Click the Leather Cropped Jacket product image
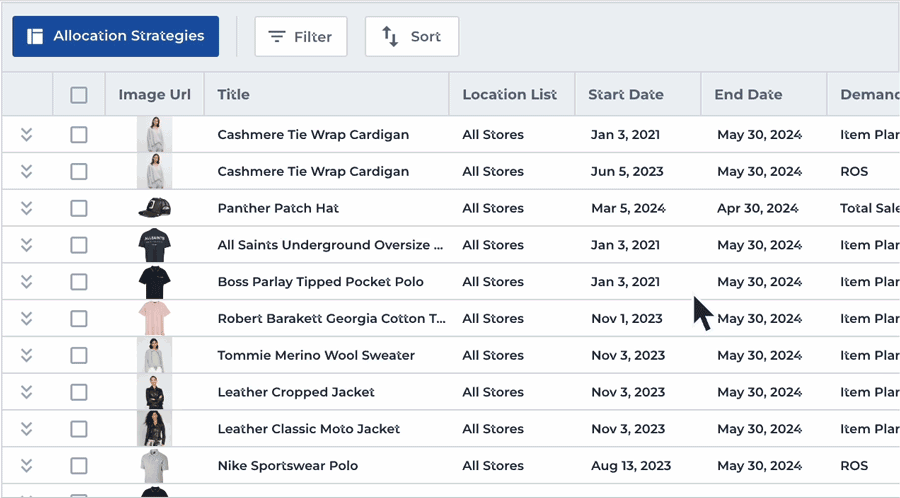The image size is (900, 498). pyautogui.click(x=154, y=392)
